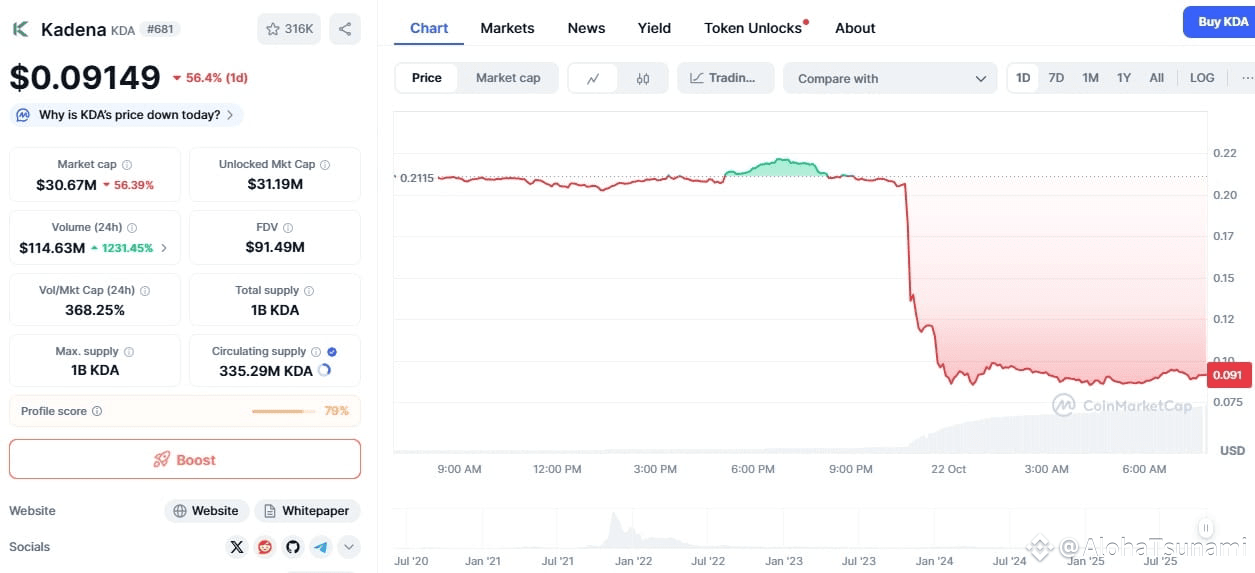Click the Buy KDA button
Image resolution: width=1255 pixels, height=573 pixels.
(x=1219, y=22)
